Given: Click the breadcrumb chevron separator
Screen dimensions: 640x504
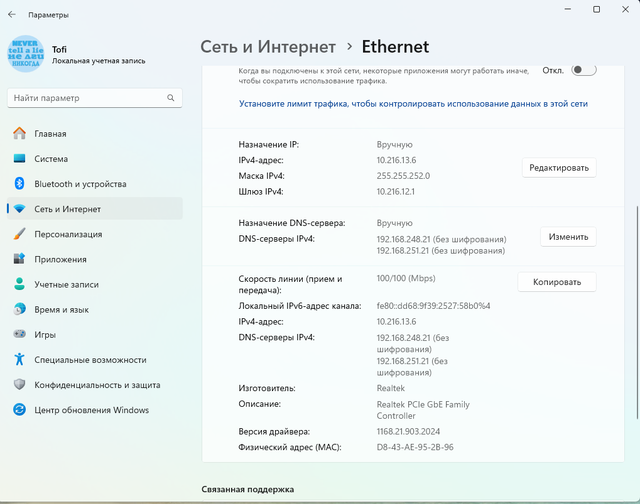Looking at the screenshot, I should tap(349, 47).
